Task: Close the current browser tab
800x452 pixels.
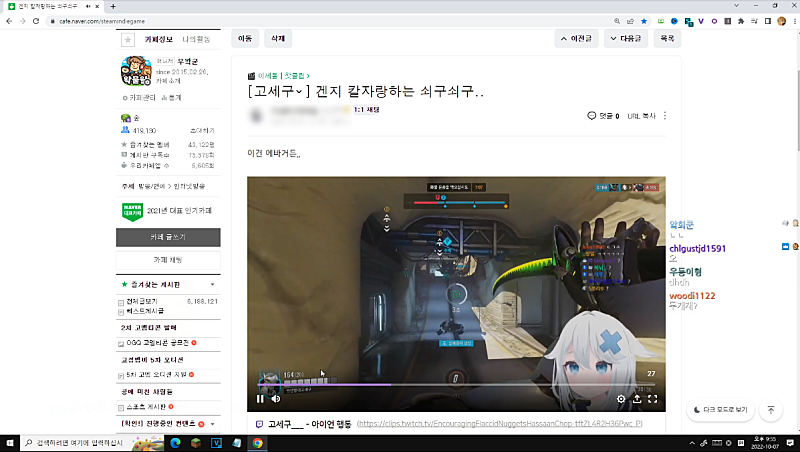Action: click(97, 6)
